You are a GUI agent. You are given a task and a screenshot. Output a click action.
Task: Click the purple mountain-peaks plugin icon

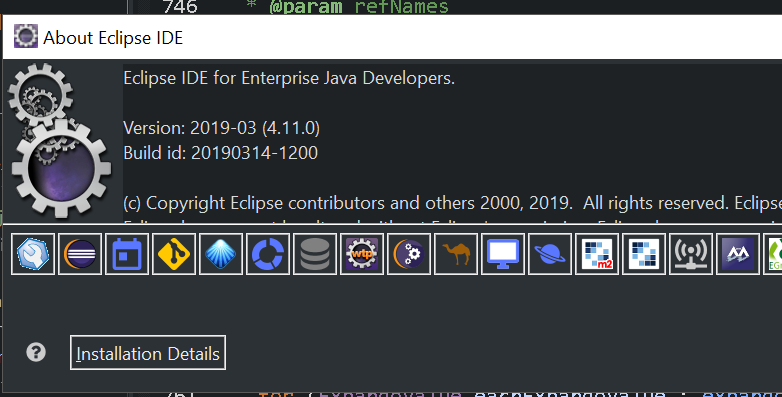click(x=738, y=254)
